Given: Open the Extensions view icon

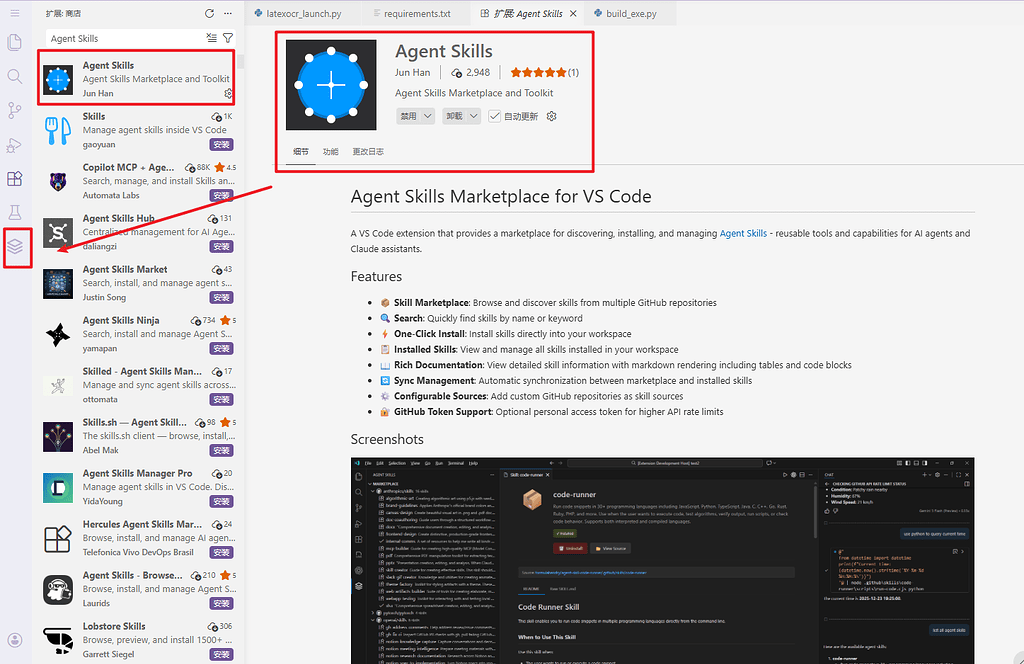Looking at the screenshot, I should coord(14,178).
